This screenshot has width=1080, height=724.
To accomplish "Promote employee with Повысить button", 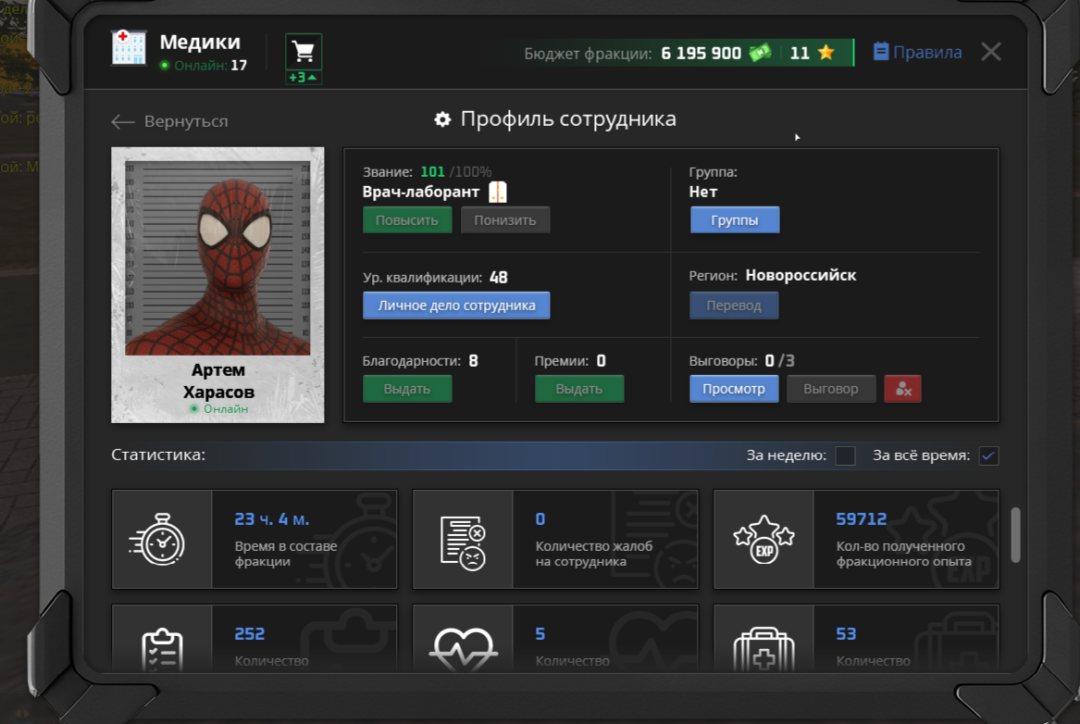I will [407, 220].
